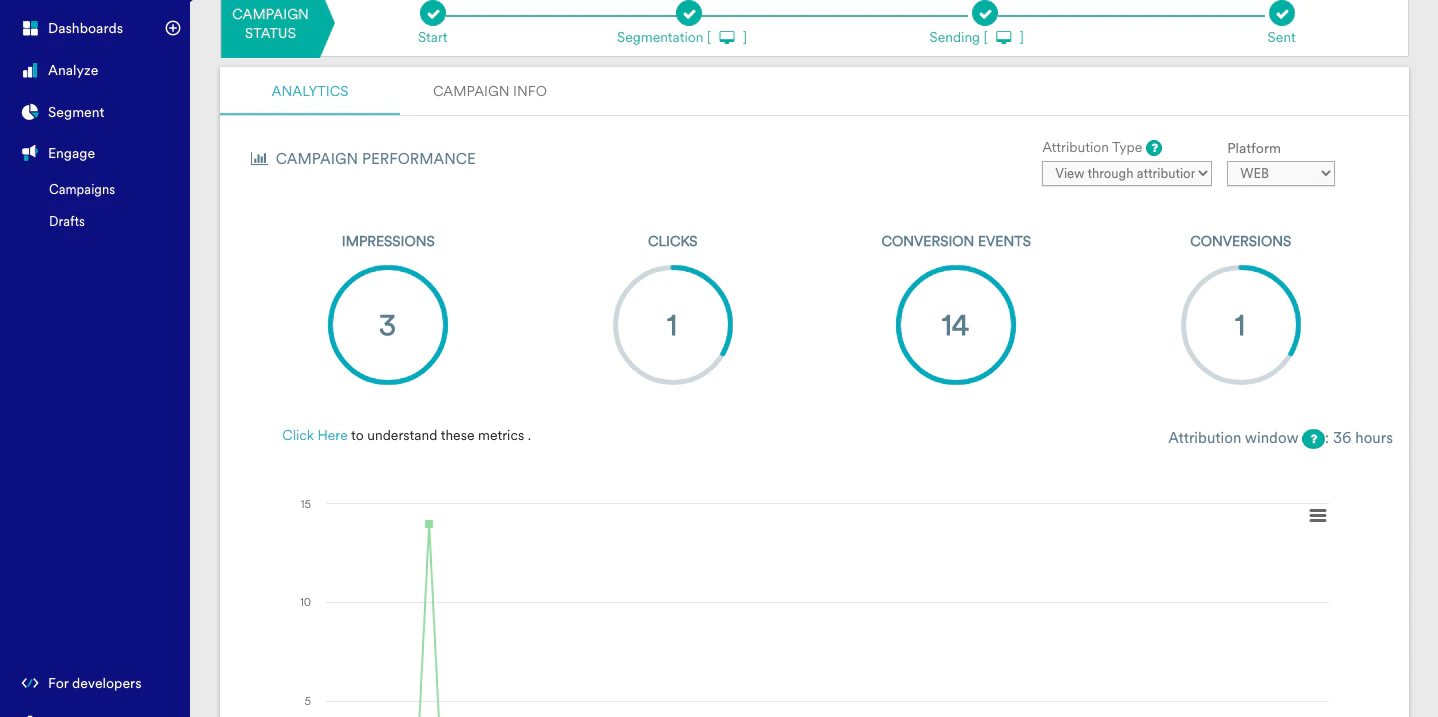
Task: Open the Drafts section
Action: pyautogui.click(x=66, y=221)
